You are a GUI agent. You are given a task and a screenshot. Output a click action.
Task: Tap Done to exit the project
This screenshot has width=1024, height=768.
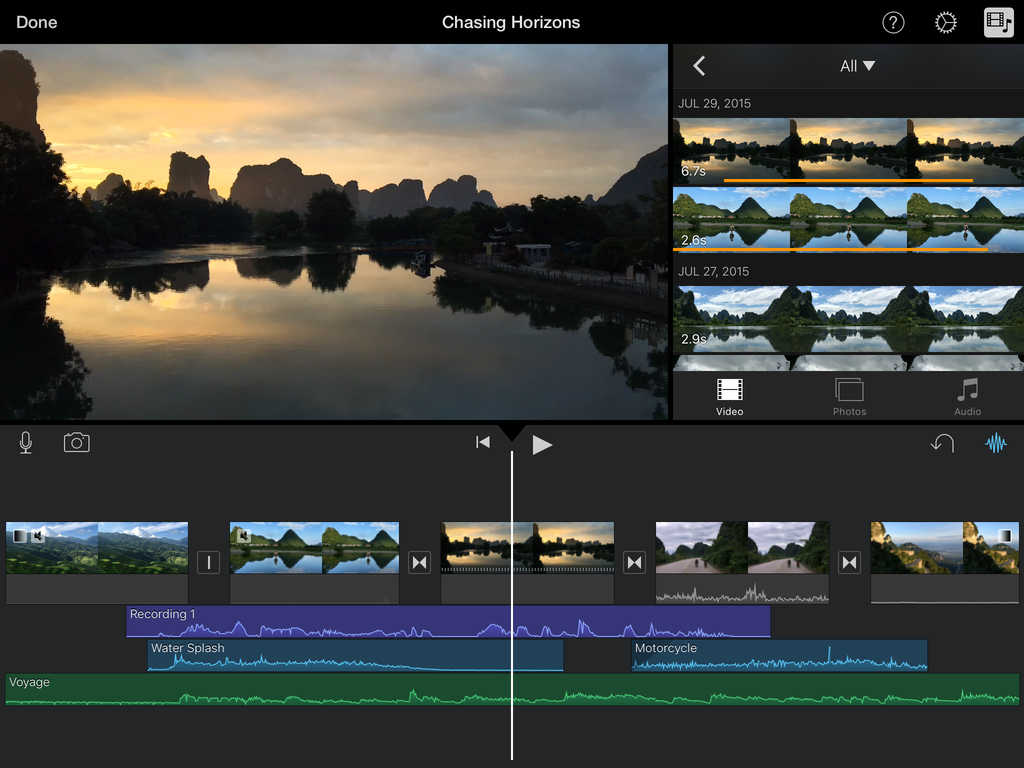36,22
